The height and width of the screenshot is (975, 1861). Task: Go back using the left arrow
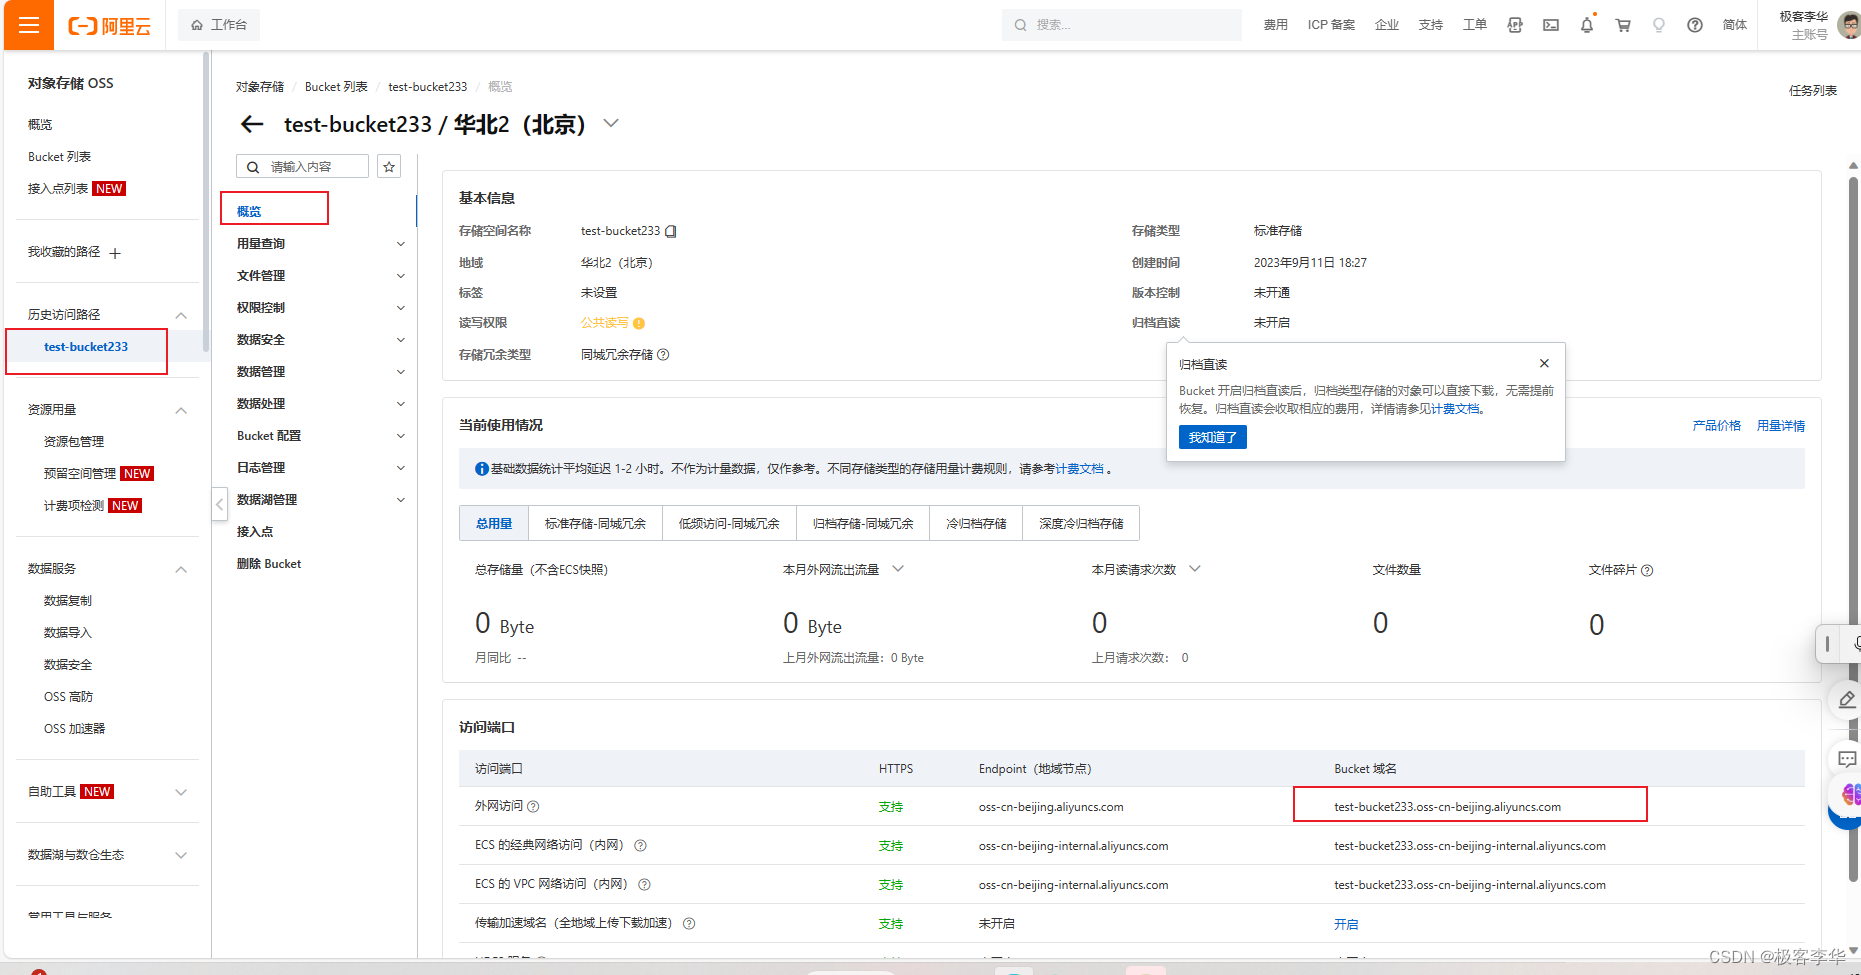(252, 124)
